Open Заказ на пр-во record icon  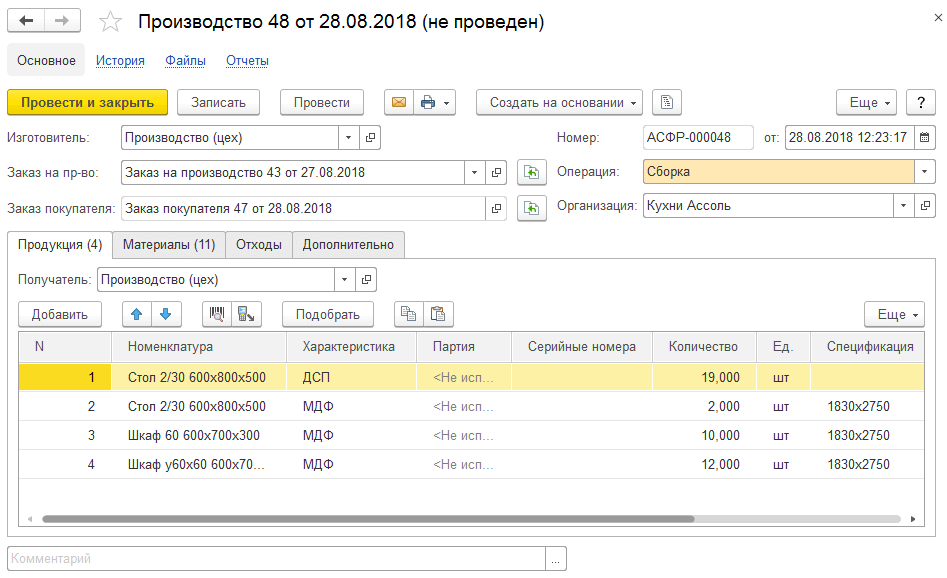[x=496, y=173]
